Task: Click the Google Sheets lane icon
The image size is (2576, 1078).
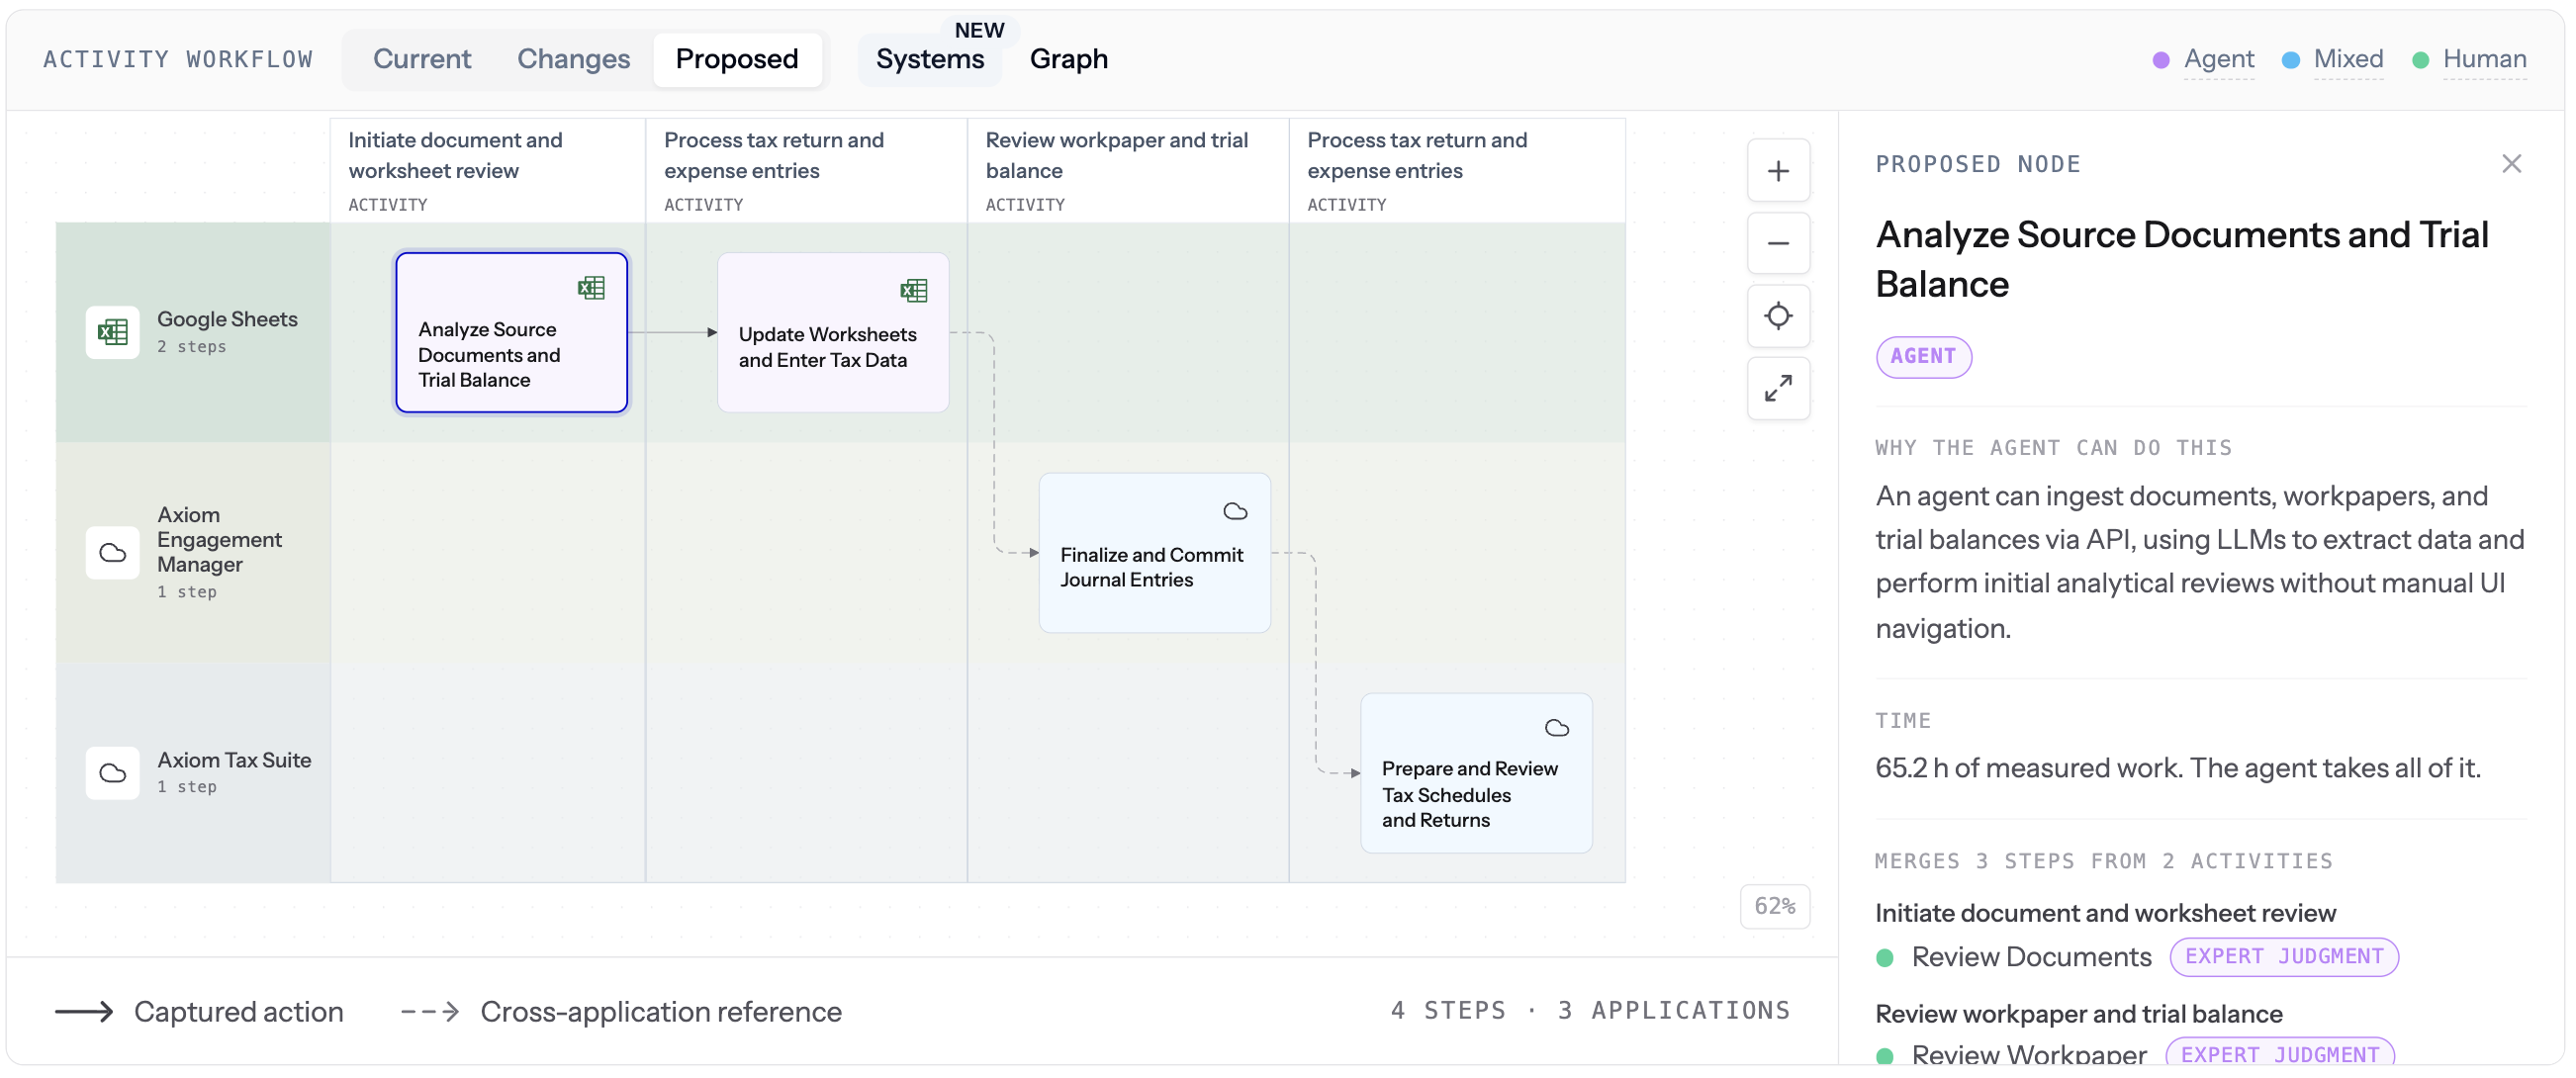Action: click(x=113, y=332)
